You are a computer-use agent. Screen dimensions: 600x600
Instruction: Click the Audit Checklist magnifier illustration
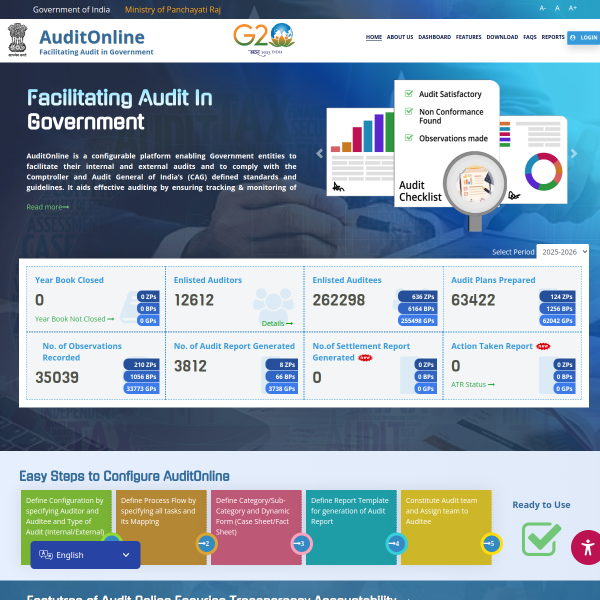475,191
